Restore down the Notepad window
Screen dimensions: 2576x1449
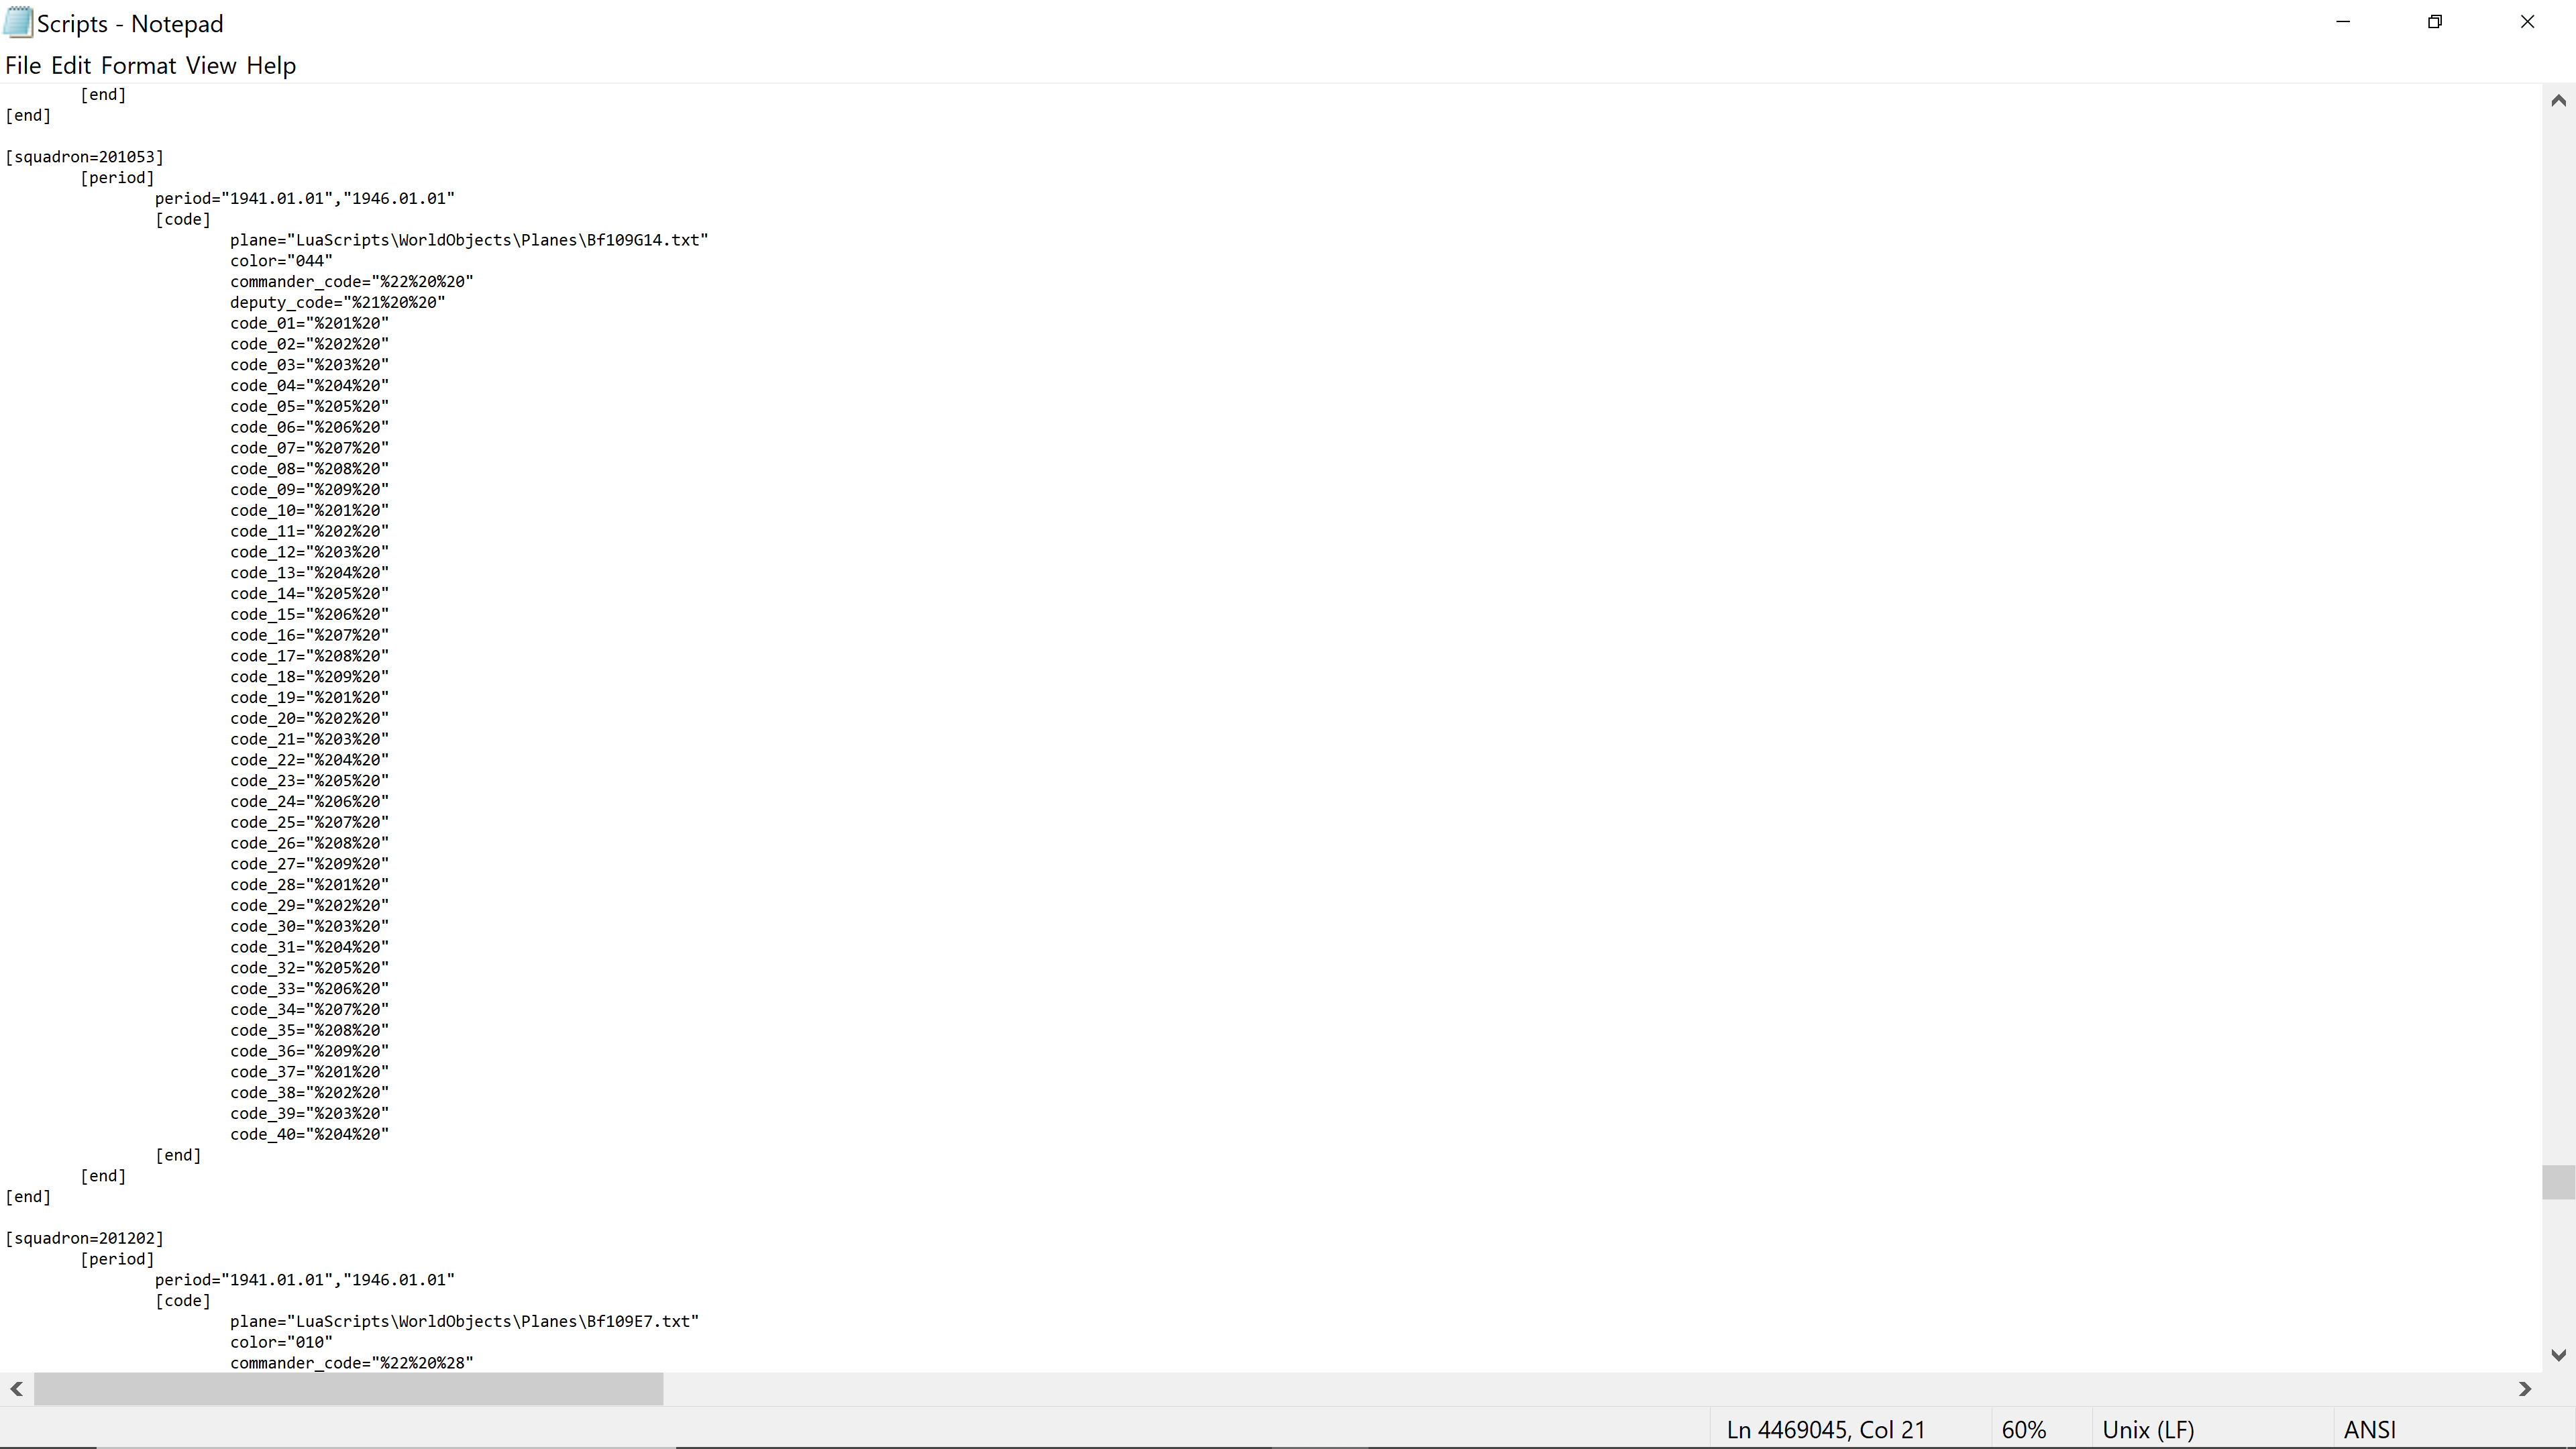2435,22
